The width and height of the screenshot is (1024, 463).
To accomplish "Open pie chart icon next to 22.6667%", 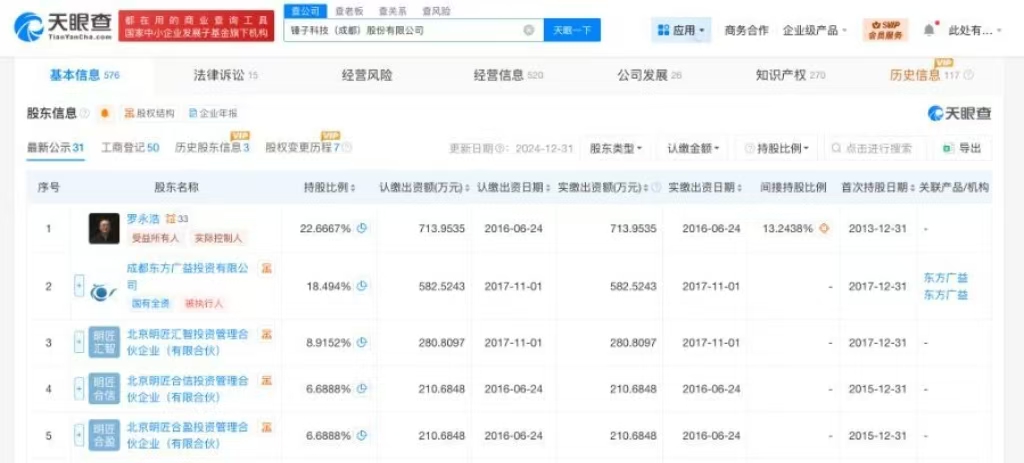I will tap(362, 228).
